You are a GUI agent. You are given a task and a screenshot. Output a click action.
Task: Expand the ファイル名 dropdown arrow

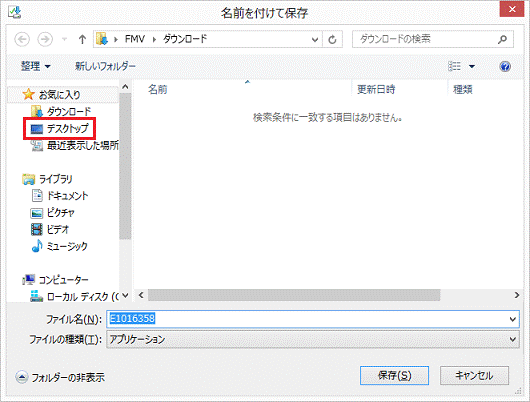pyautogui.click(x=513, y=319)
